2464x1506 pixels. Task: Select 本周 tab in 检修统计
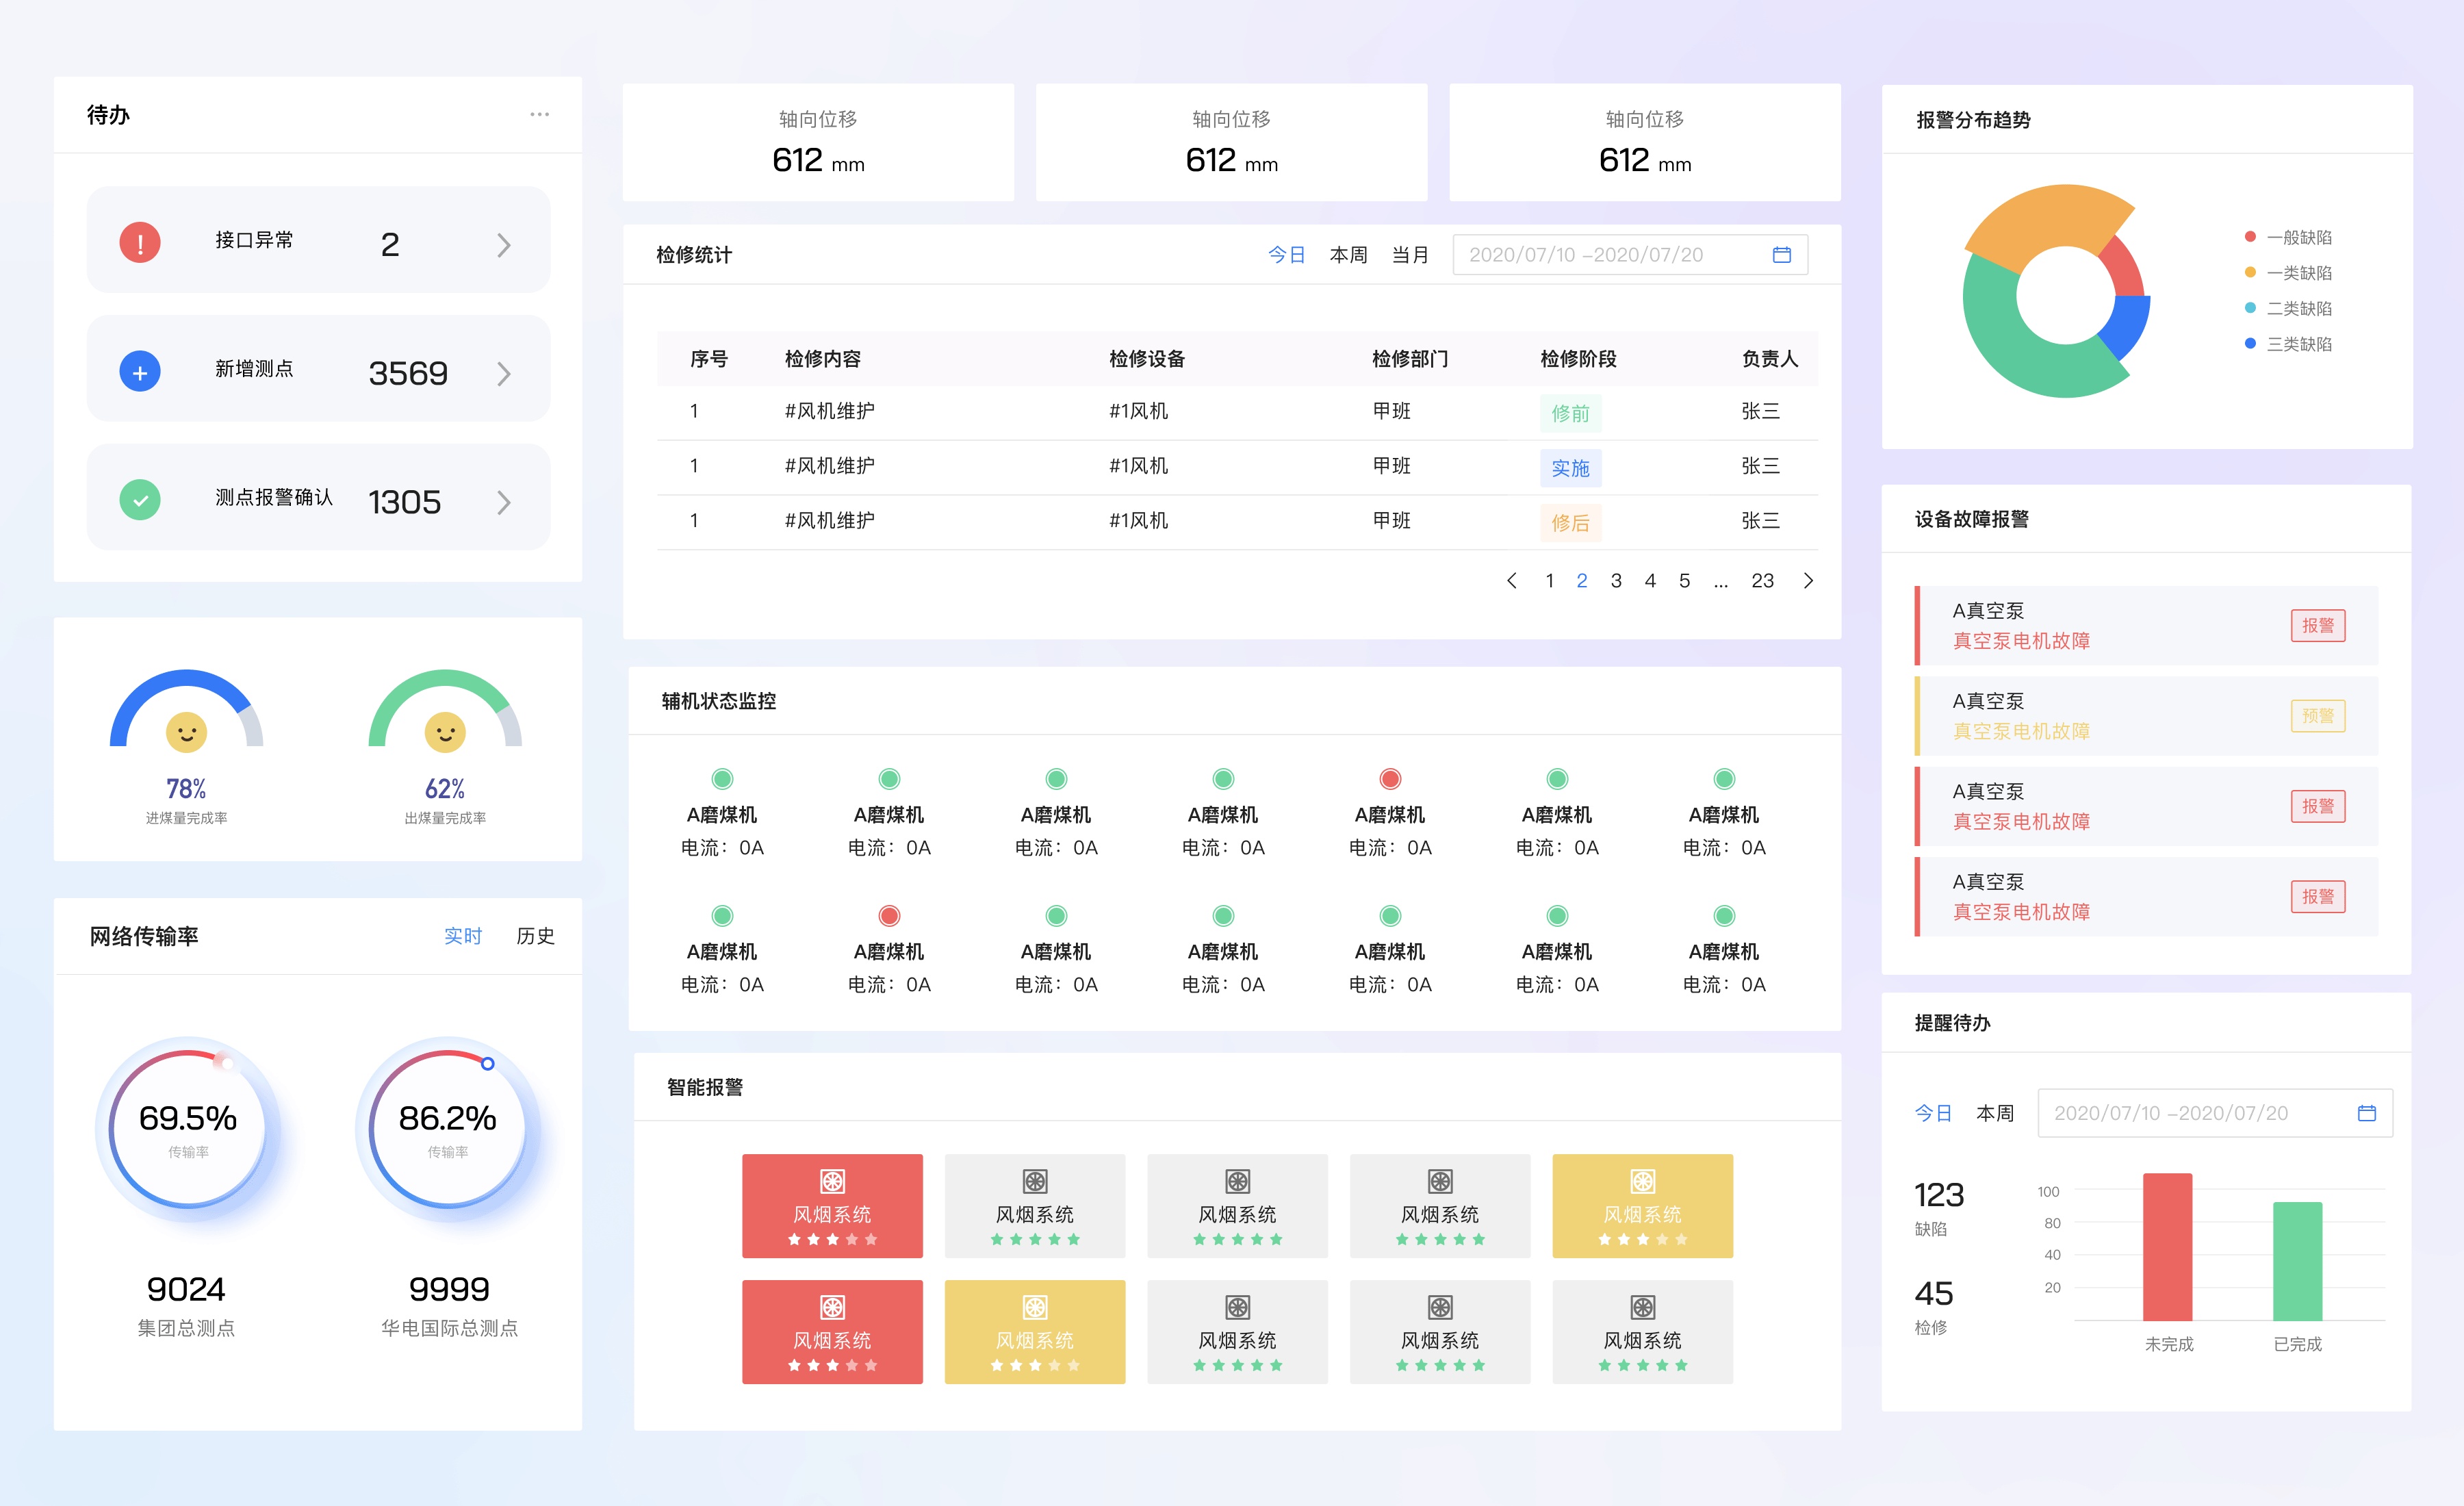[x=1347, y=255]
